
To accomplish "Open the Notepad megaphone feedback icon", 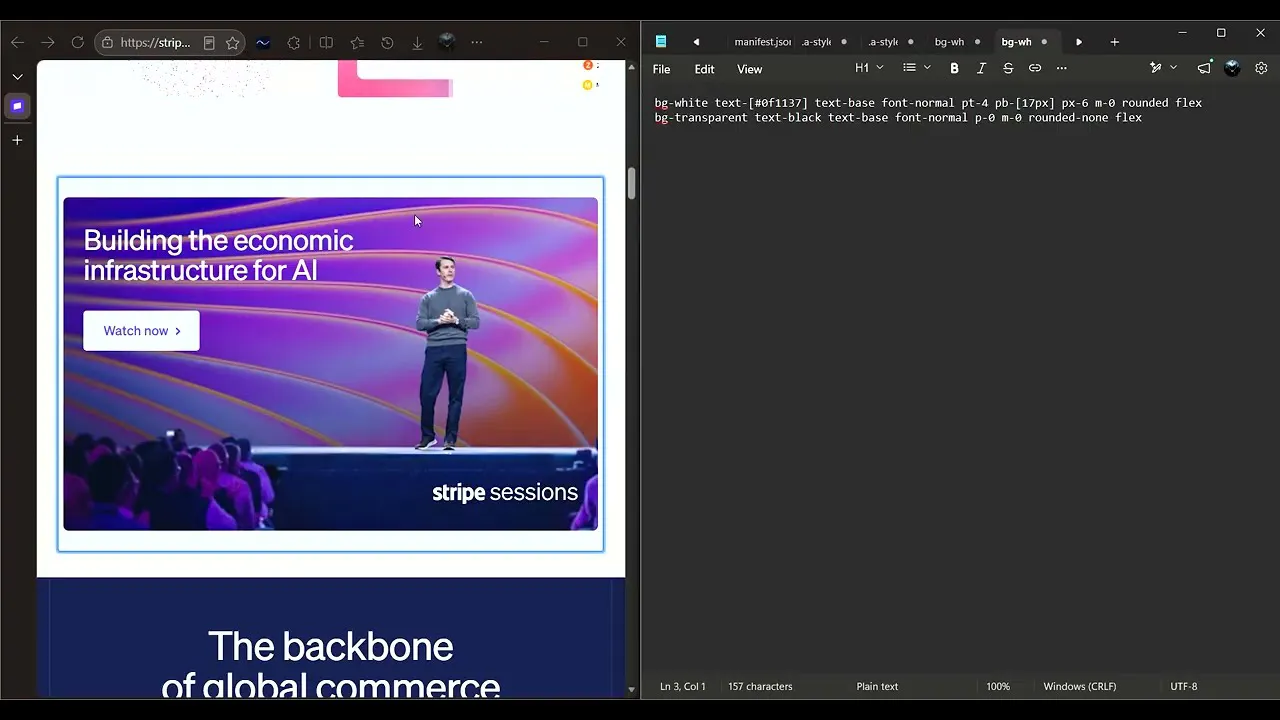I will tap(1204, 68).
